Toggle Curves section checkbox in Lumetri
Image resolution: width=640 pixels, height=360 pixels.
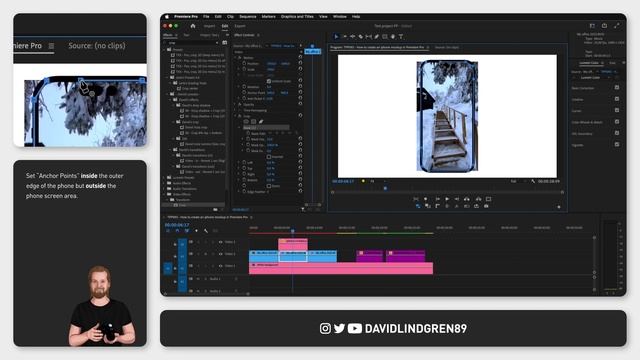pos(617,110)
